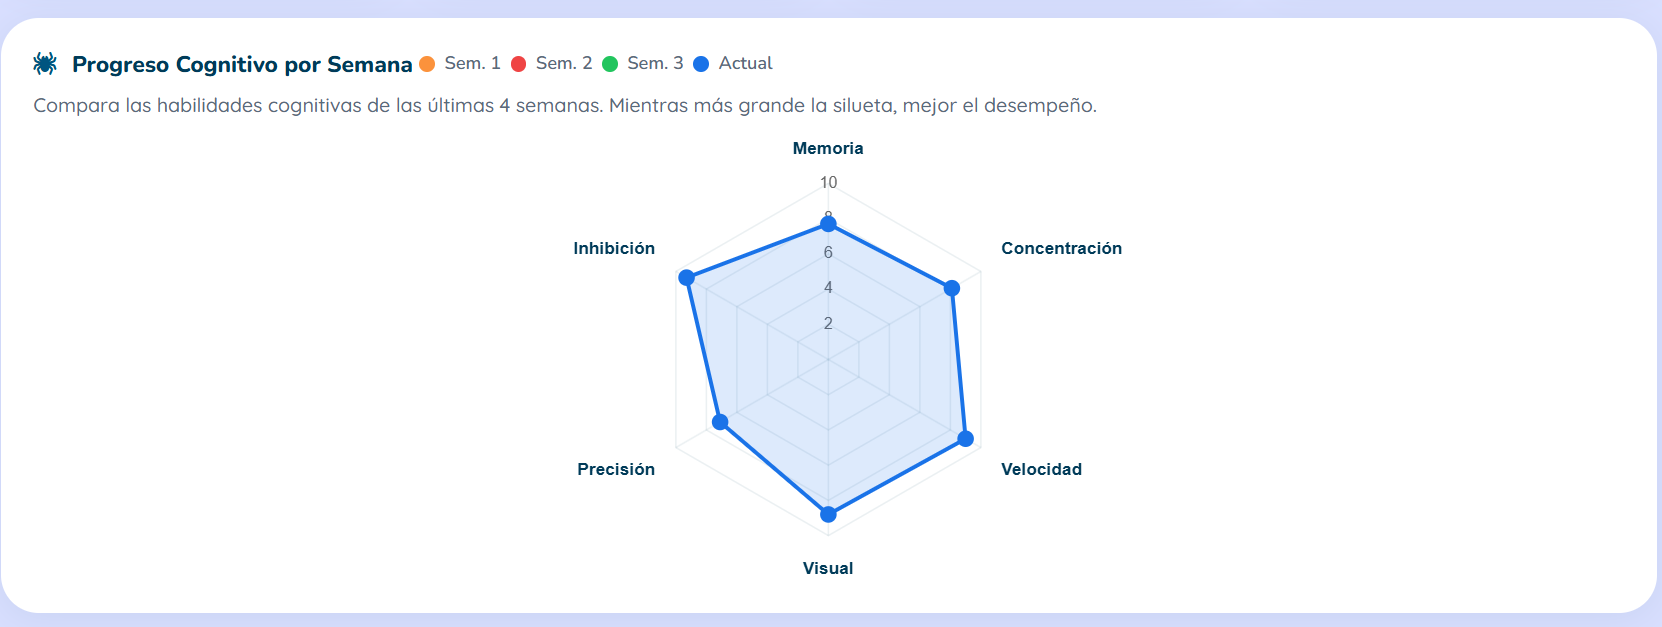
Task: Click the orange Sem. 1 legend dot
Action: [x=427, y=64]
